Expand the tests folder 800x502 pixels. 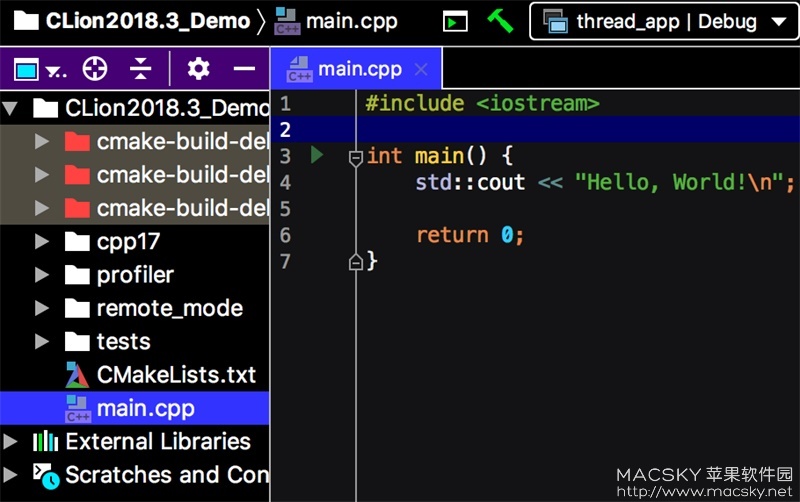point(42,341)
